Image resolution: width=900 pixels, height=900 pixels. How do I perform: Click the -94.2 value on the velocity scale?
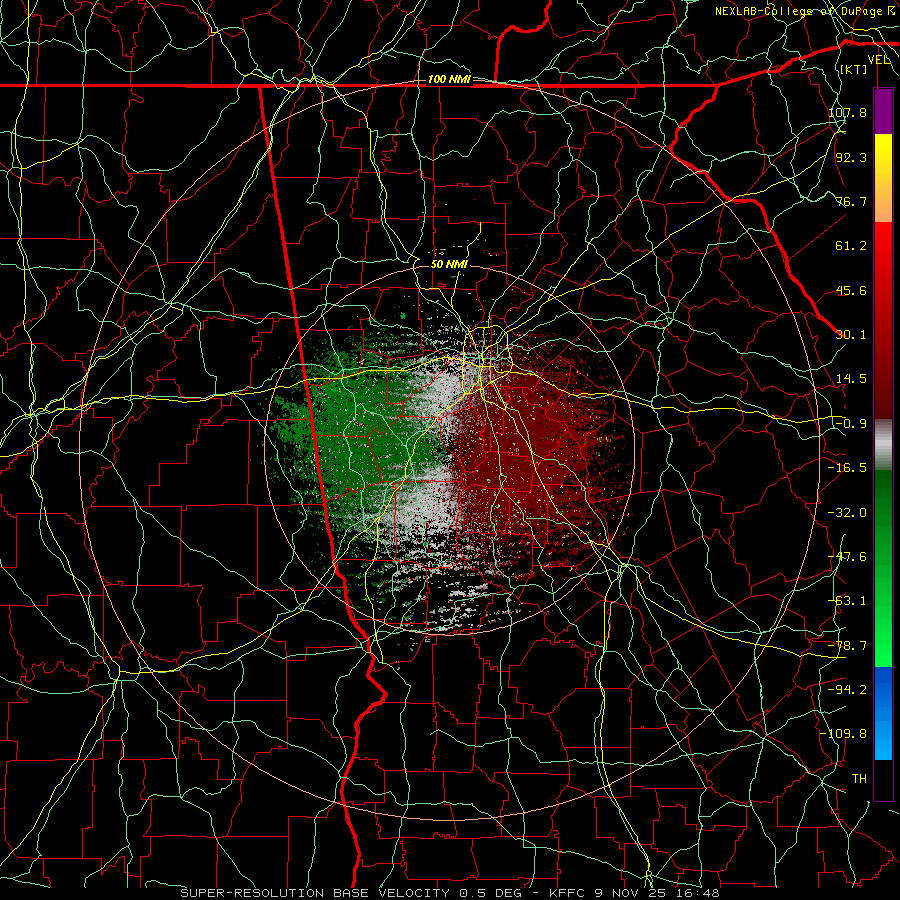847,690
